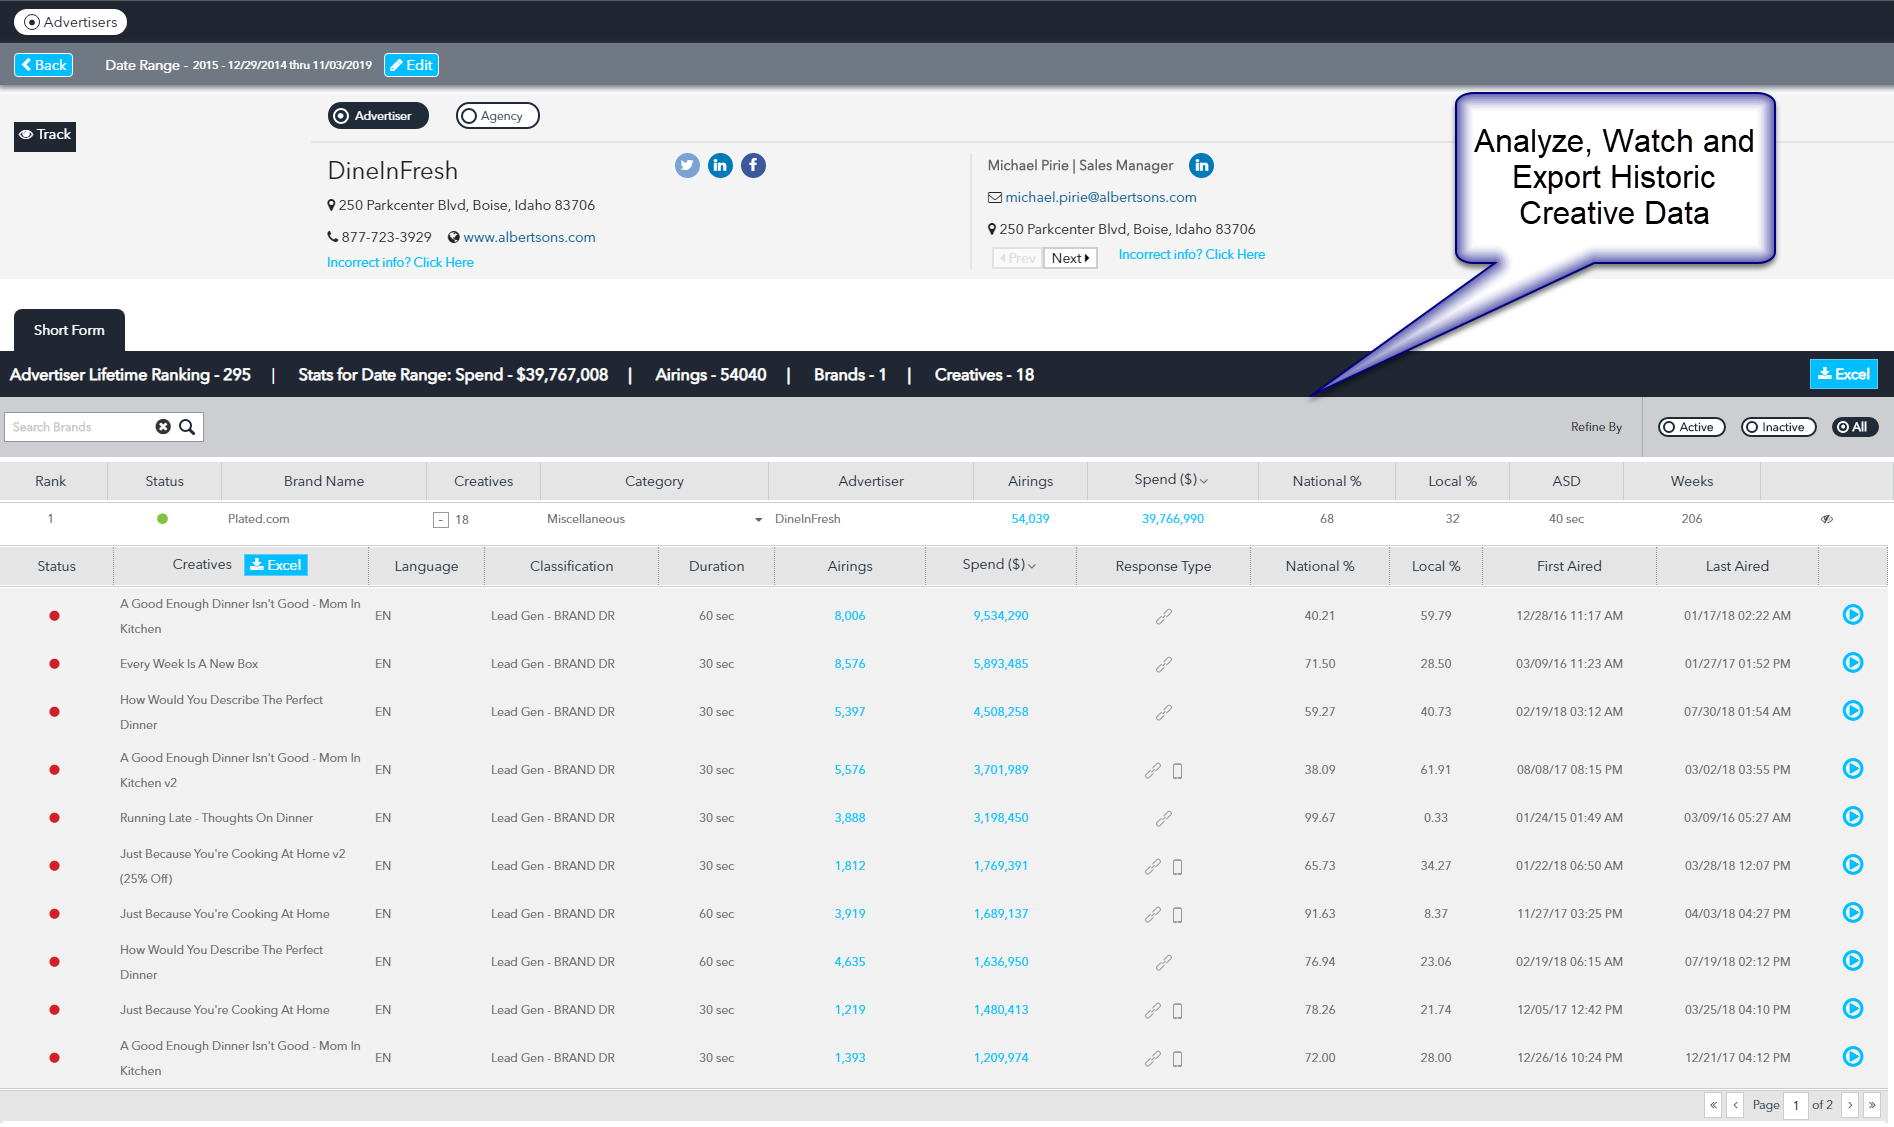Open the 9,534,290 spend value
The image size is (1894, 1127).
(x=1001, y=616)
